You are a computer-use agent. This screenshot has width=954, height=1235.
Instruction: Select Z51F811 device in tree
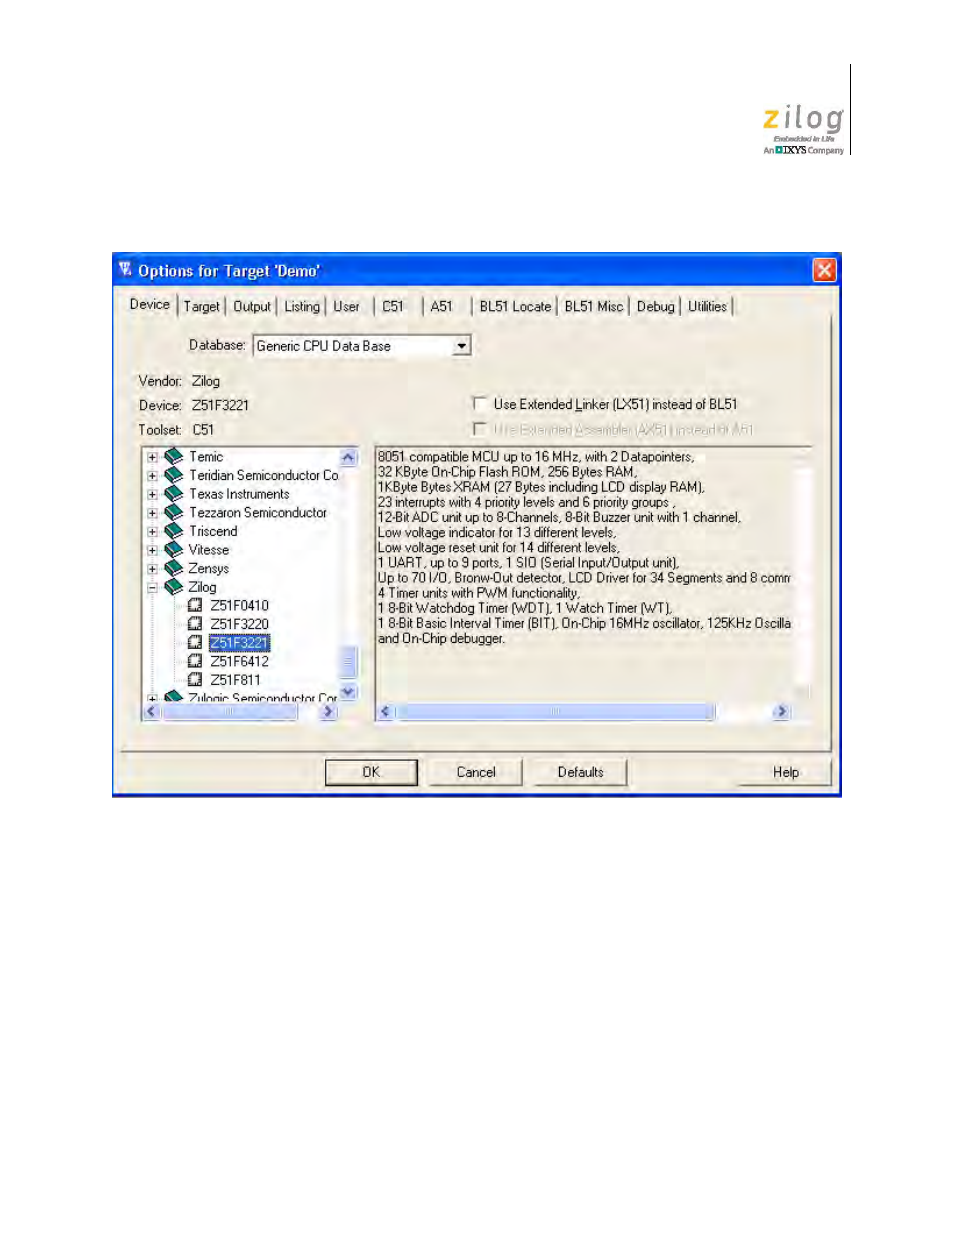[x=236, y=680]
